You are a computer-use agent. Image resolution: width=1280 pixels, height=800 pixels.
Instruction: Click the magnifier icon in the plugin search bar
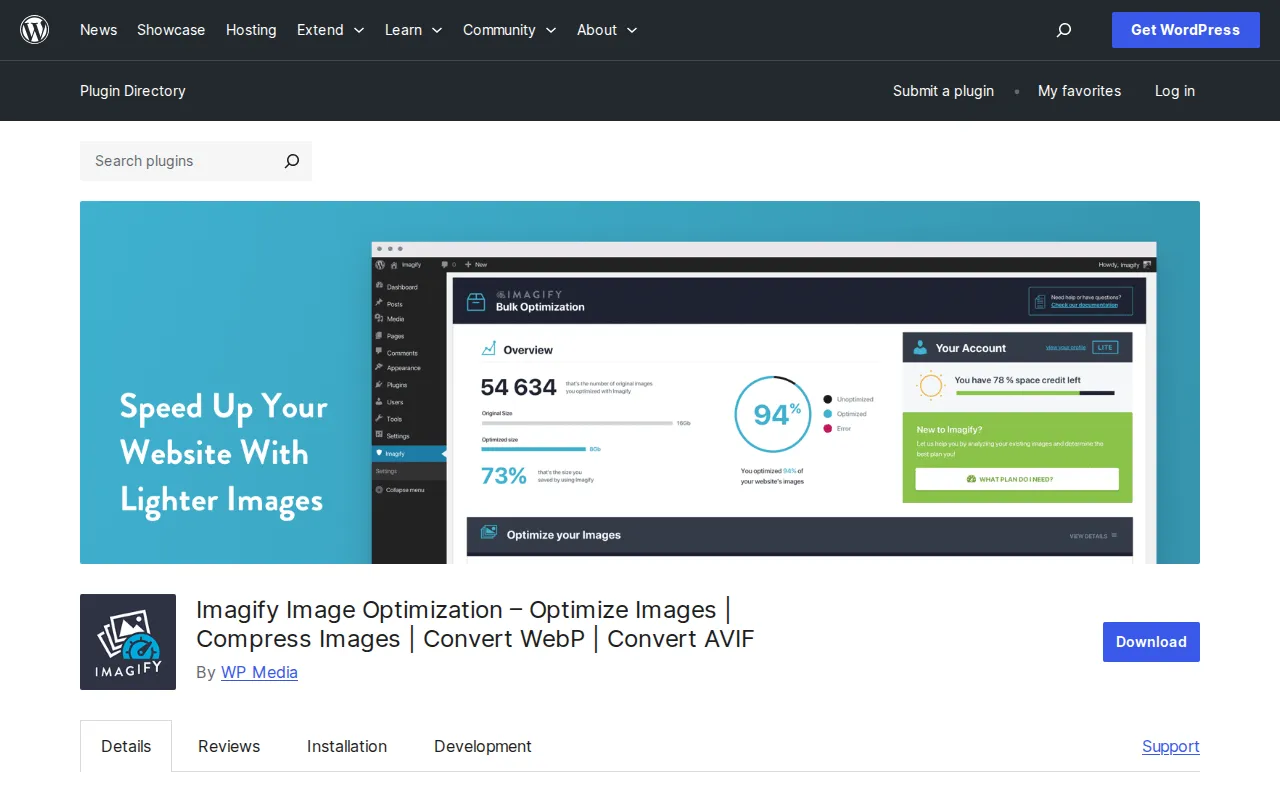click(x=291, y=161)
